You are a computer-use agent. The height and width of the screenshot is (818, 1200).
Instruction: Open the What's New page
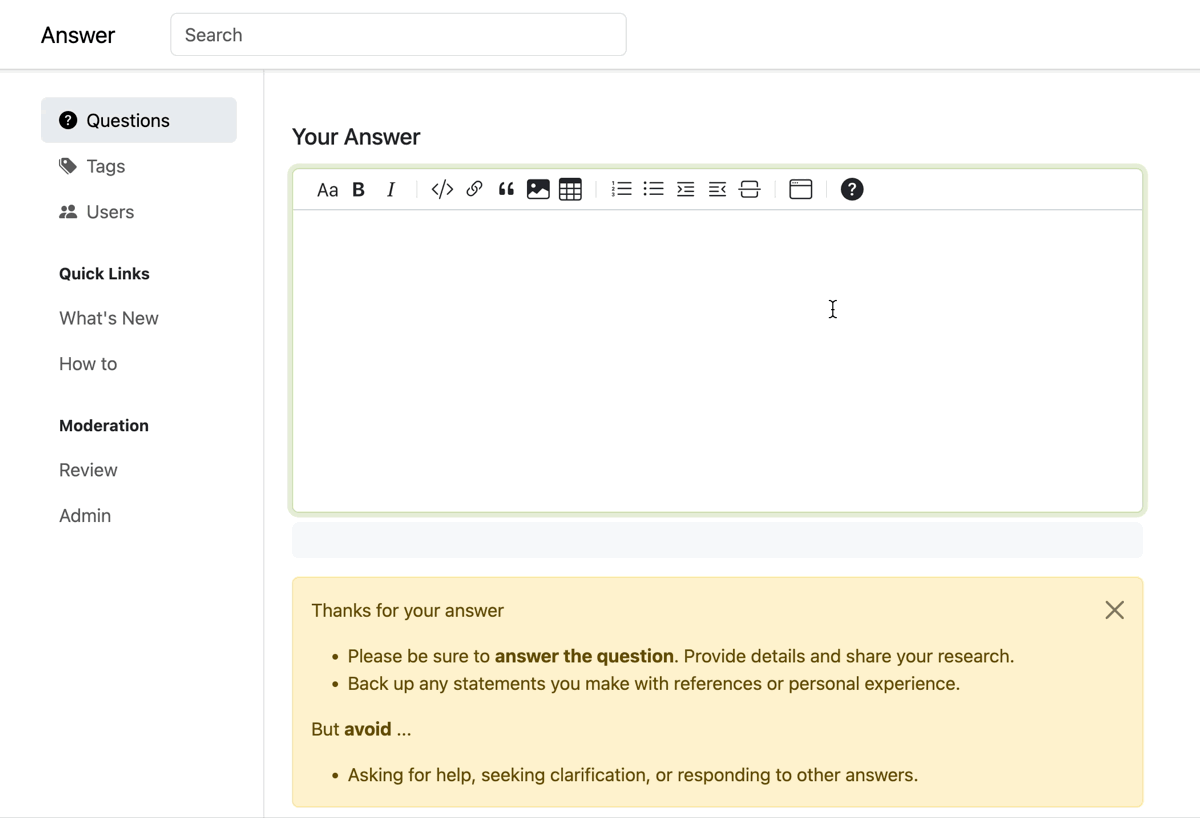click(x=108, y=318)
